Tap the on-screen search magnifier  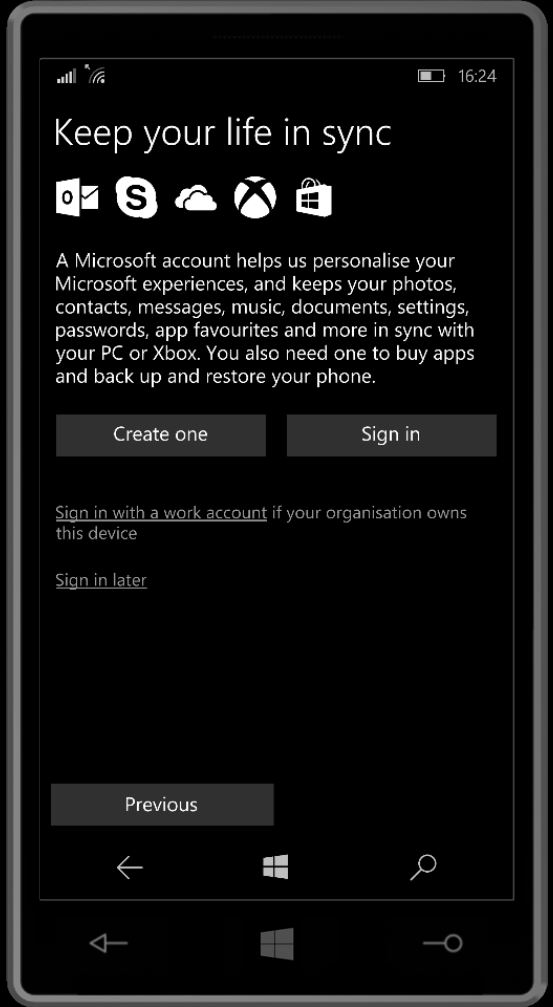coord(423,868)
